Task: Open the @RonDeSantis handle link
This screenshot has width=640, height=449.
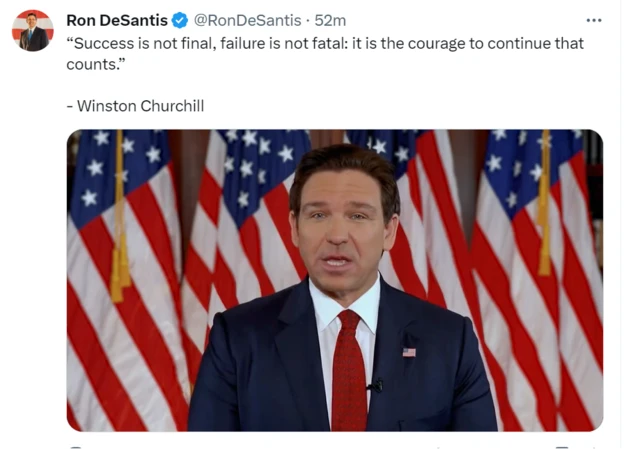Action: pyautogui.click(x=246, y=20)
